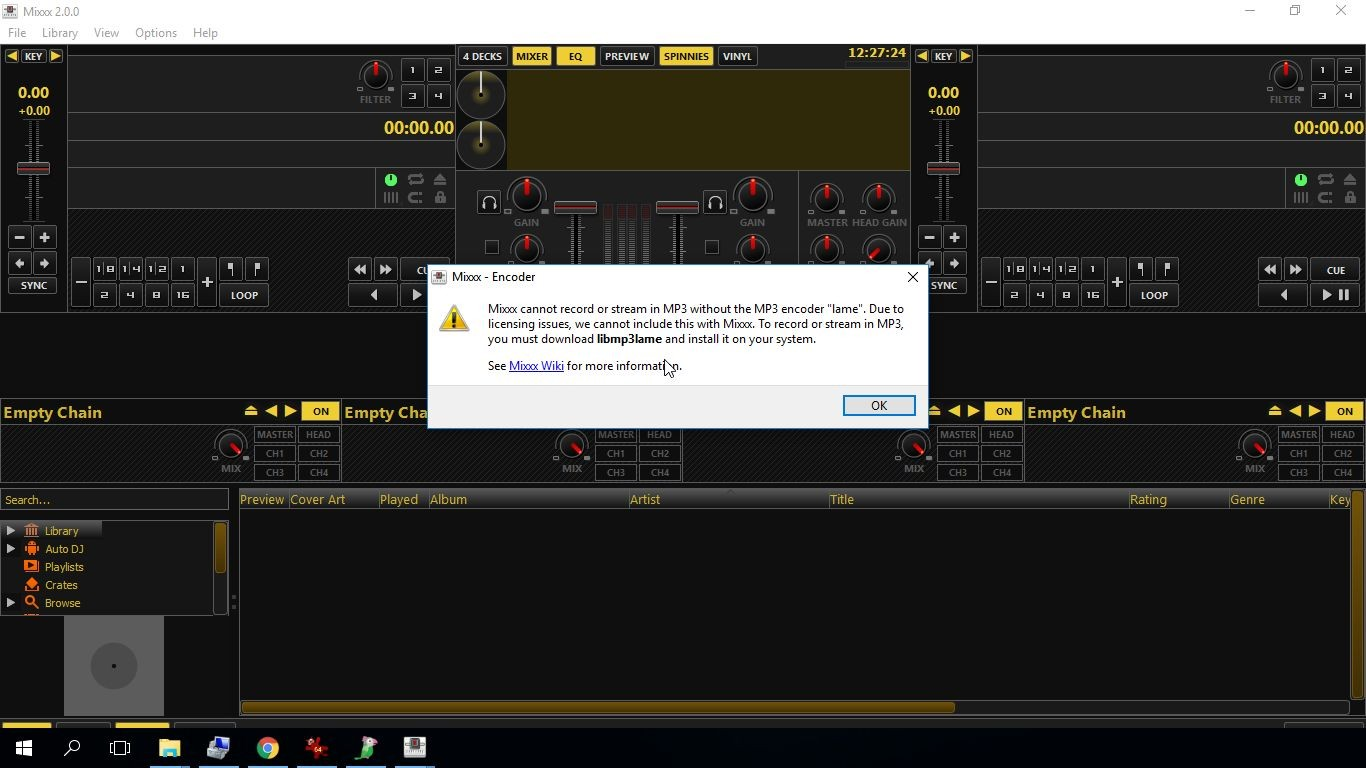Toggle ON for the first effect unit

[321, 411]
